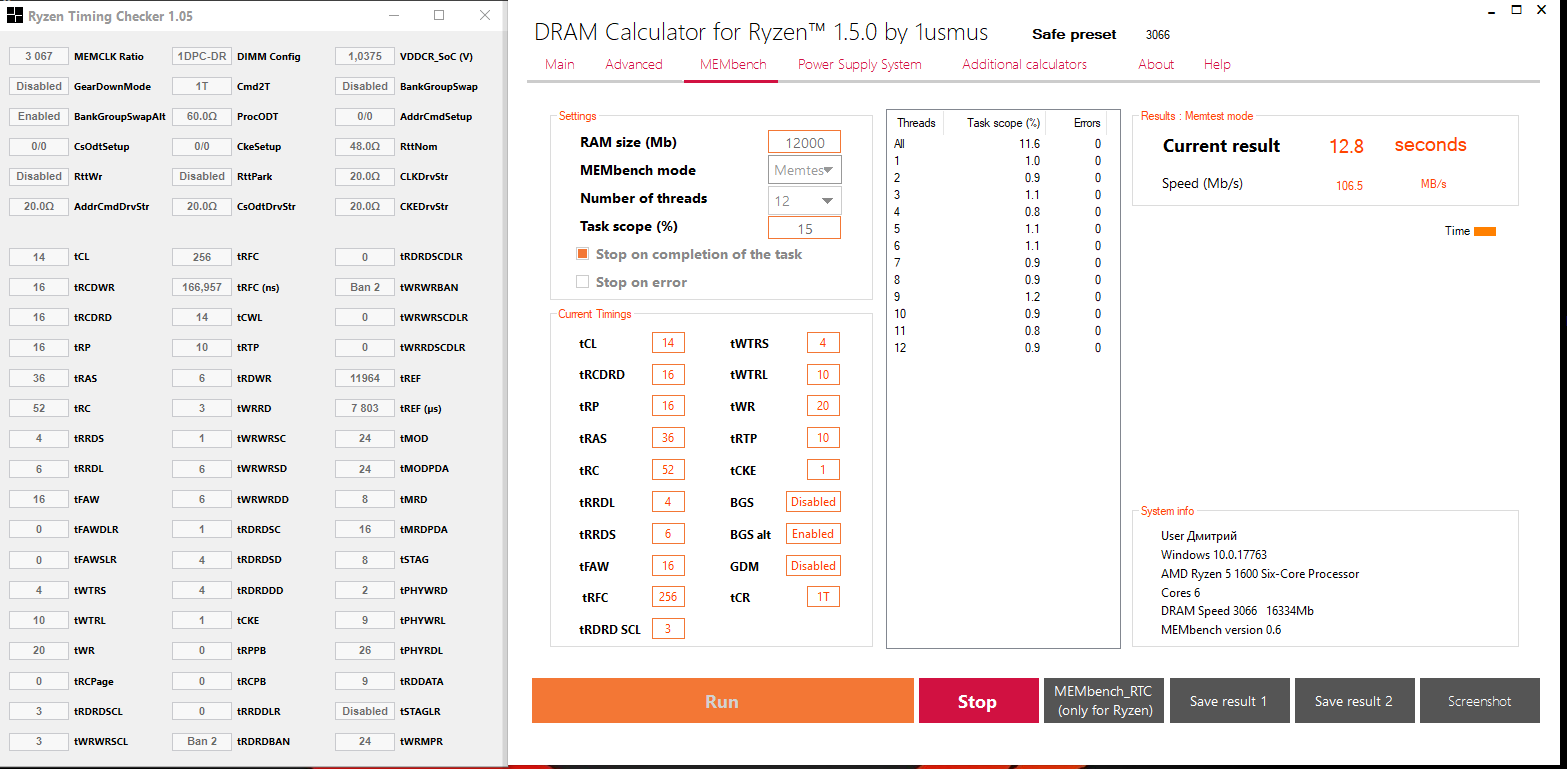Select the MEMbench tab
This screenshot has width=1567, height=769.
click(x=733, y=64)
